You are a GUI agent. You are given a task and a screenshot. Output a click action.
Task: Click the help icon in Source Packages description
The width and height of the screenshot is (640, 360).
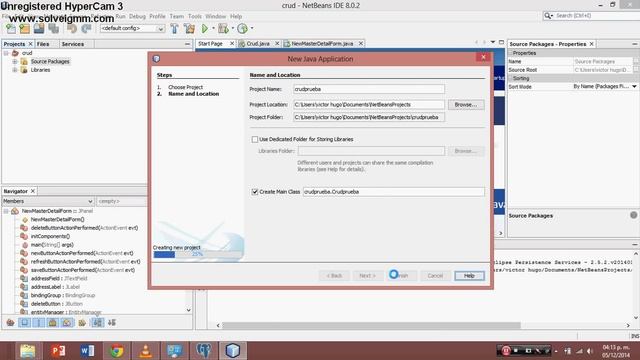pyautogui.click(x=633, y=215)
